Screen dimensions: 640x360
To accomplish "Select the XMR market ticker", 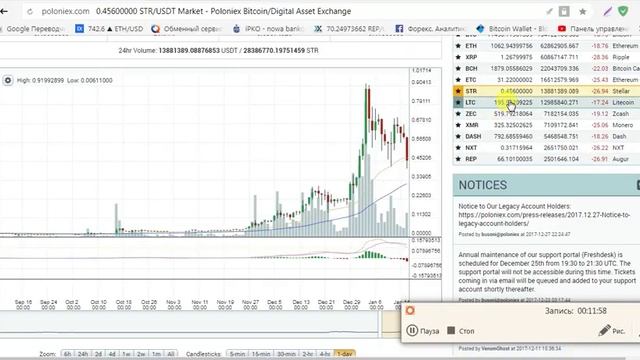I will coord(472,125).
